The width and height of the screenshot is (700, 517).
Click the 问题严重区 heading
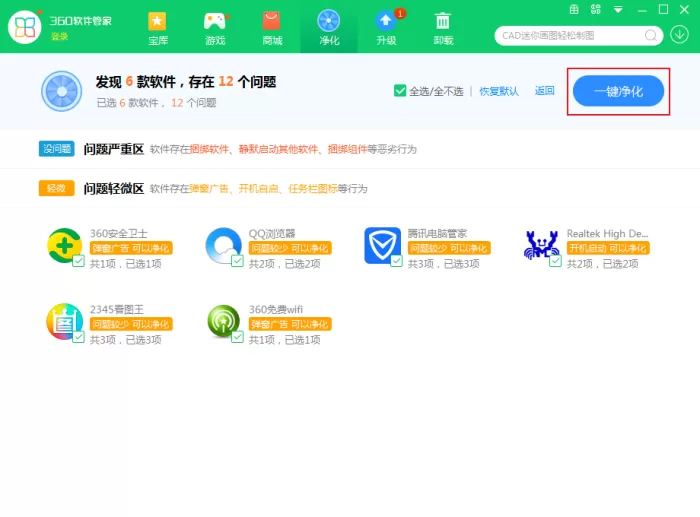[113, 149]
